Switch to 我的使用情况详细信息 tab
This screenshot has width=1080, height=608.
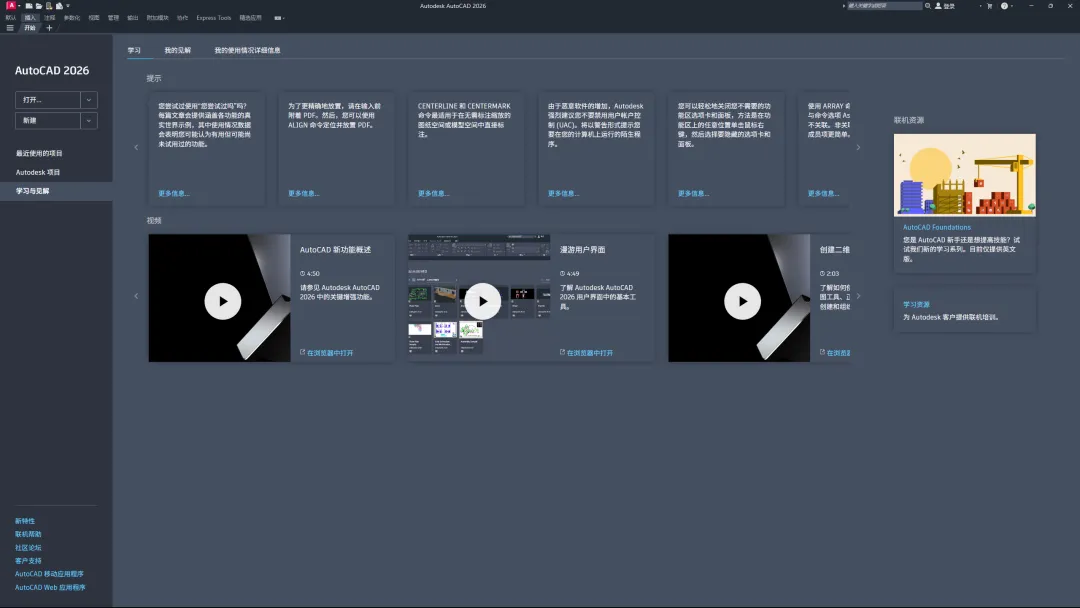247,50
